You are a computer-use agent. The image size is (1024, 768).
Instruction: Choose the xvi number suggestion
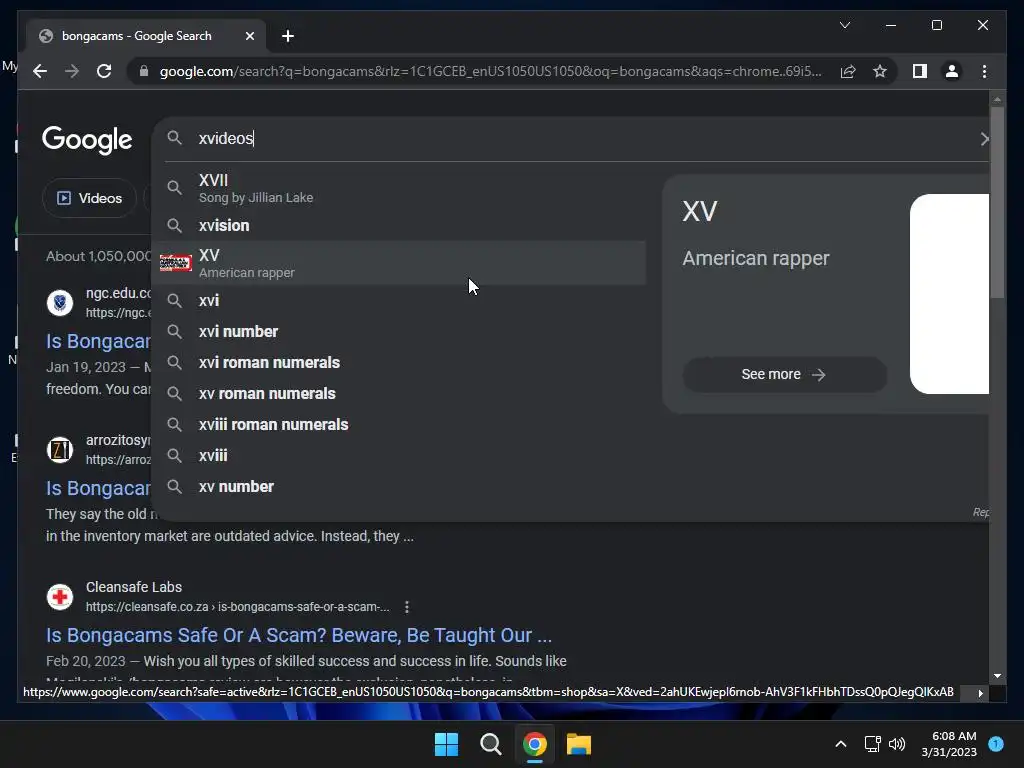tap(398, 332)
